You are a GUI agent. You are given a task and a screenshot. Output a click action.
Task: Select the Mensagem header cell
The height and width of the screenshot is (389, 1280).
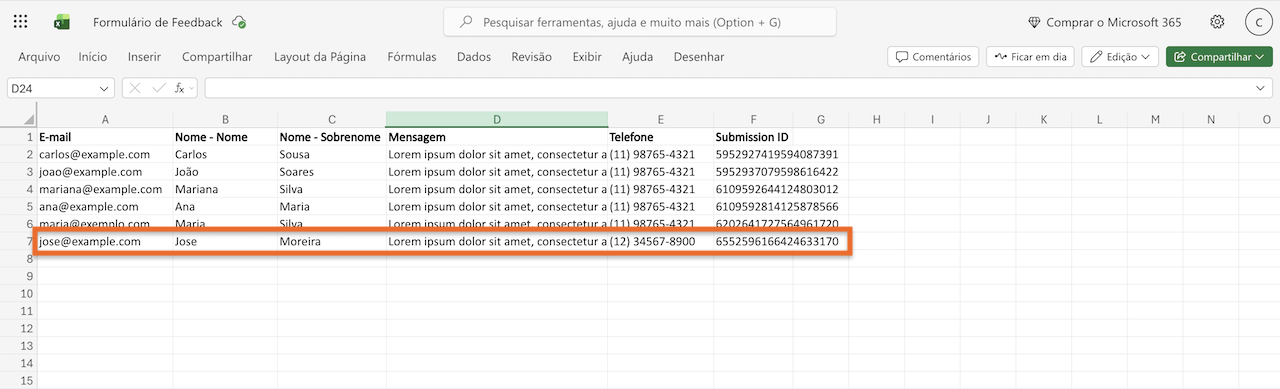click(496, 137)
